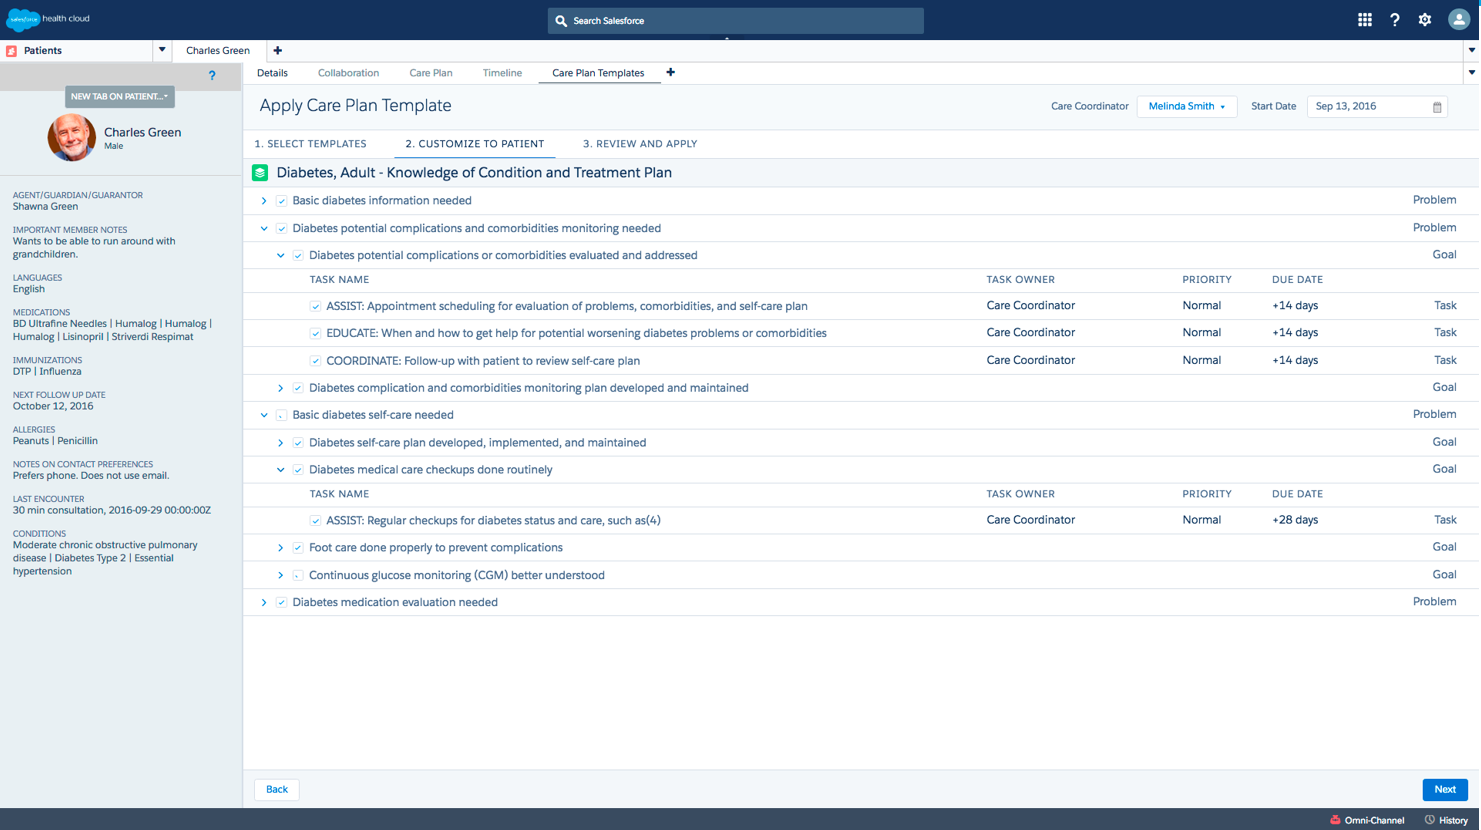
Task: Click the Back button
Action: tap(277, 790)
